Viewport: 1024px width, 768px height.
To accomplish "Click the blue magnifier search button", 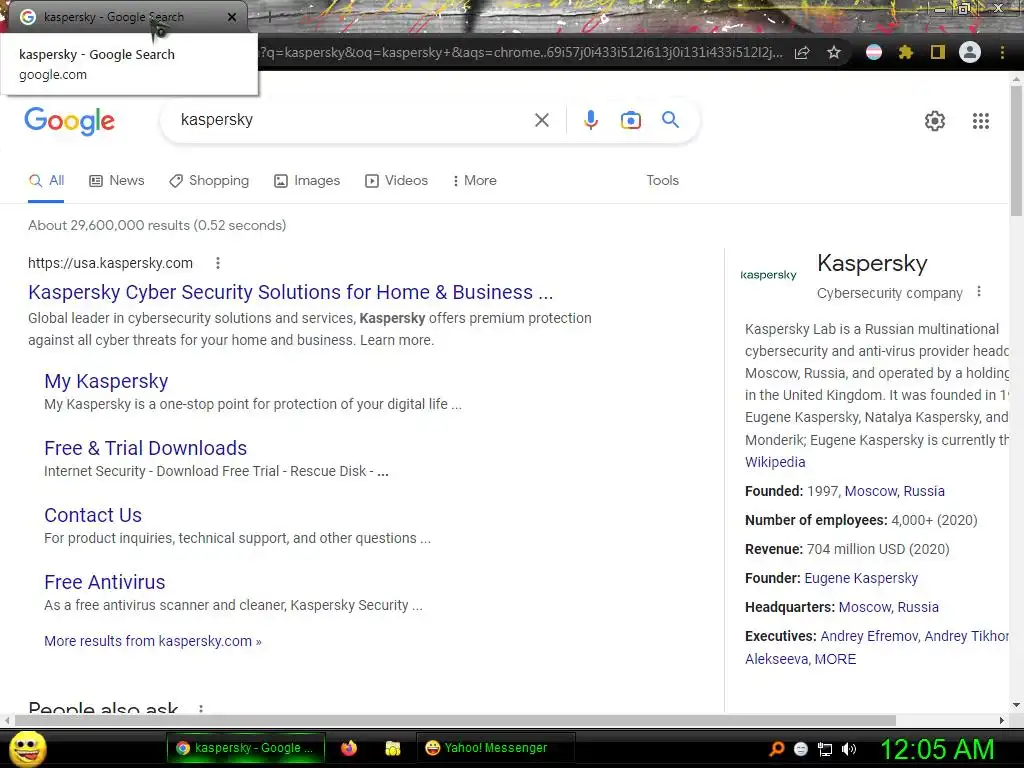I will 670,120.
